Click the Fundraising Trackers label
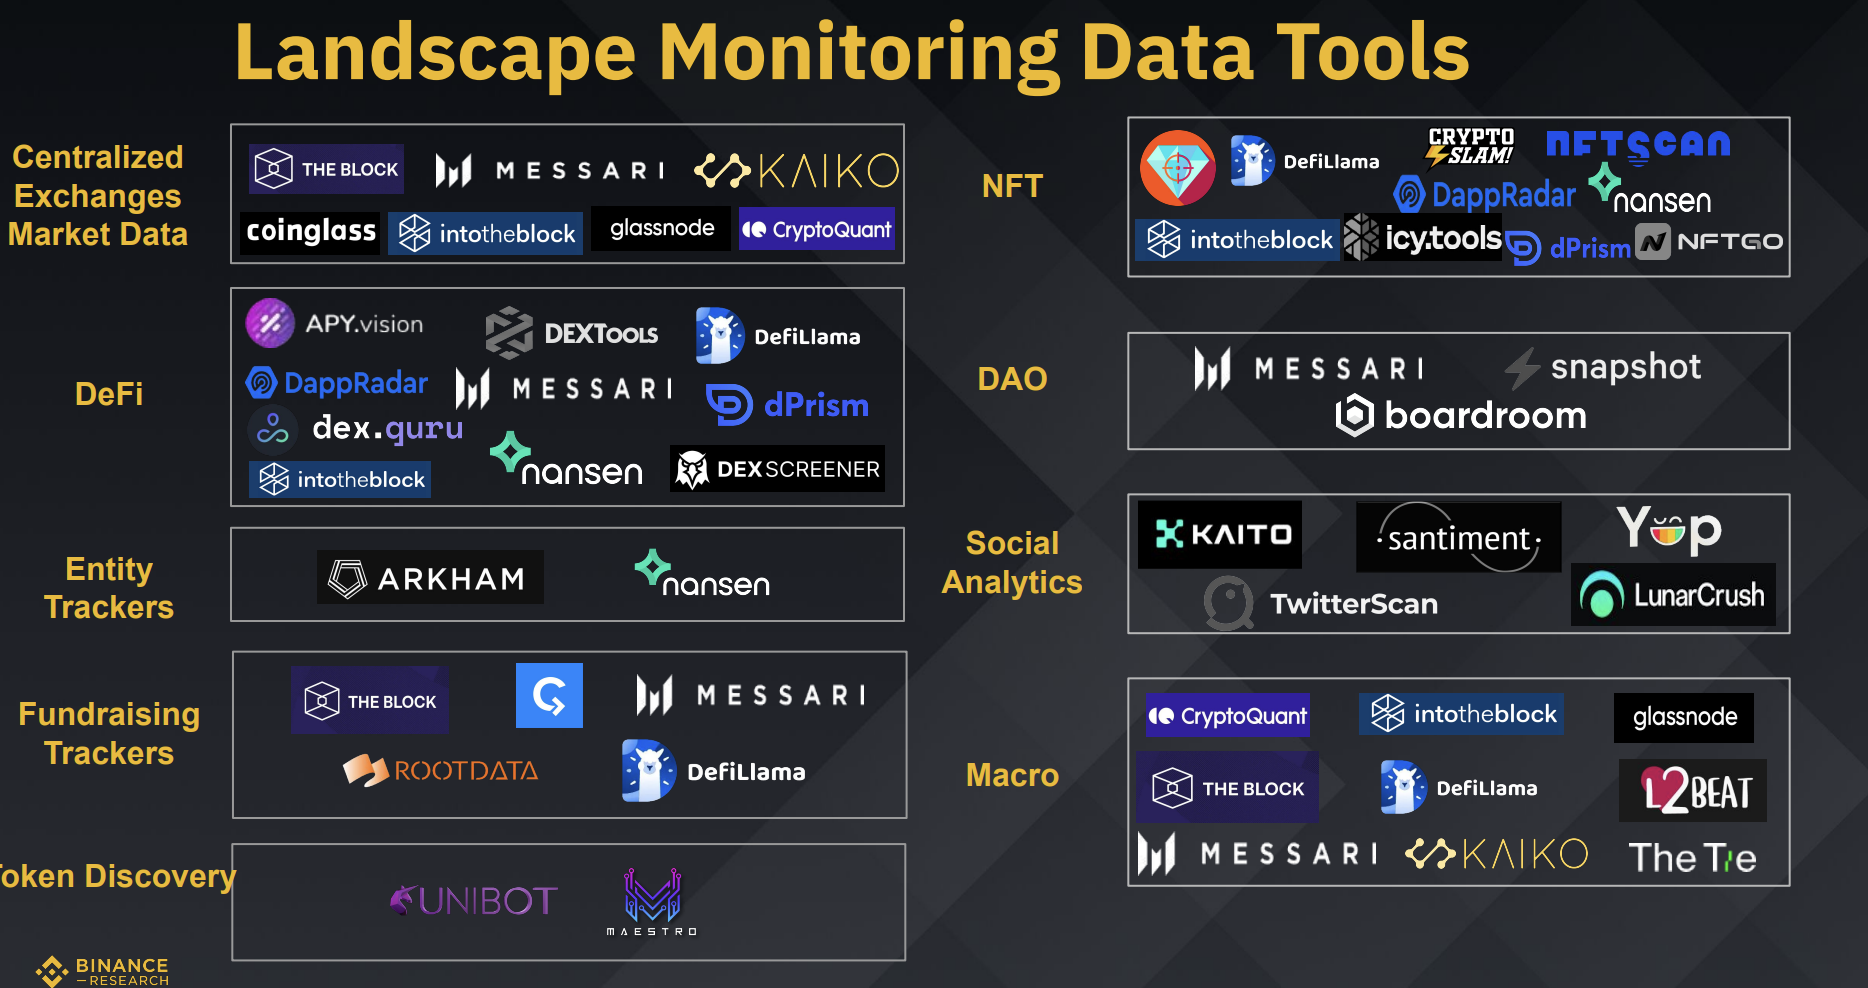 coord(109,733)
